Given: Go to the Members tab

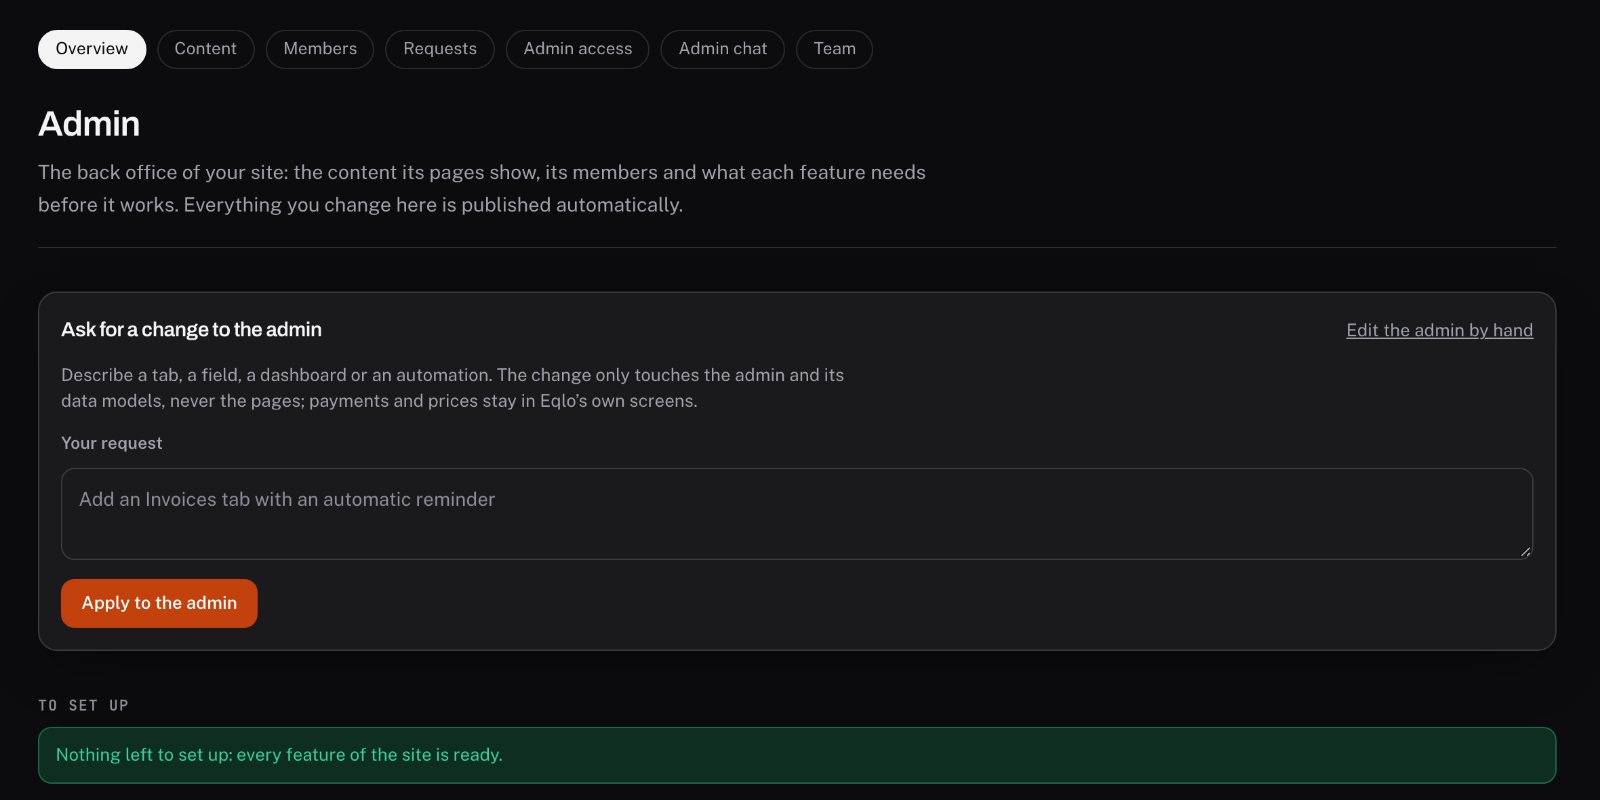Looking at the screenshot, I should (320, 49).
